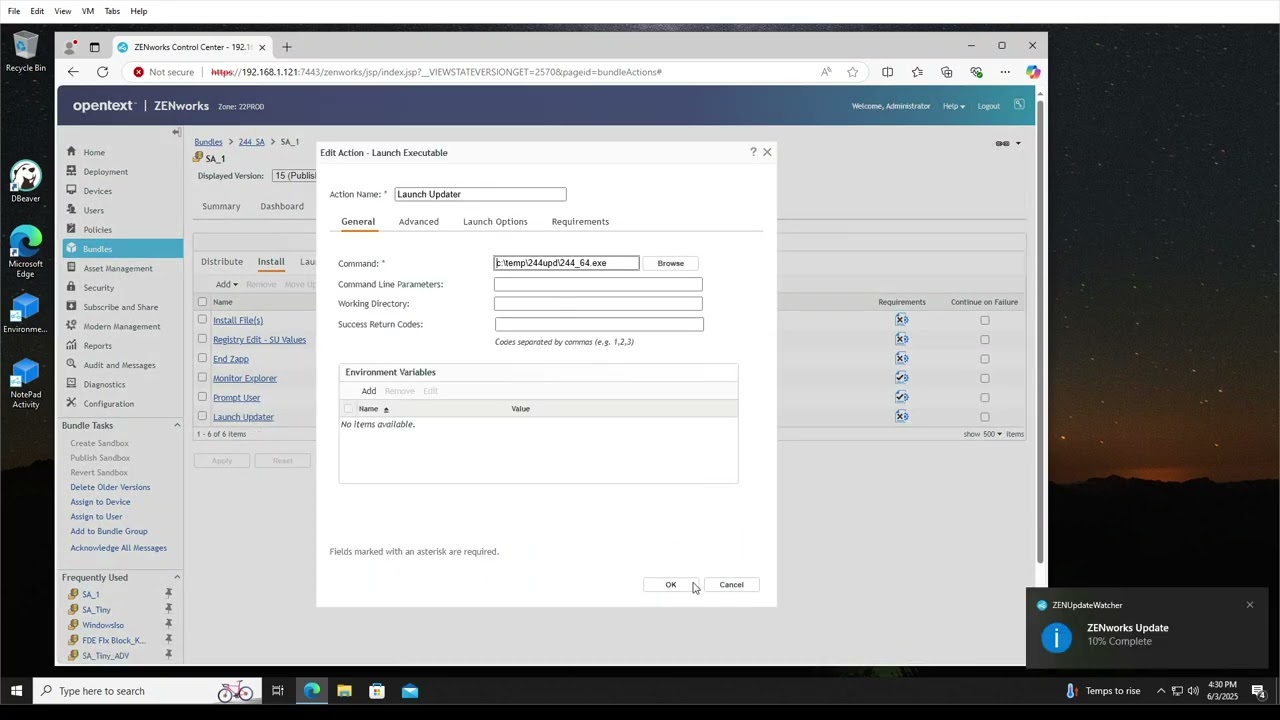Open Home in the ZENworks sidebar
Image resolution: width=1280 pixels, height=720 pixels.
click(x=94, y=152)
